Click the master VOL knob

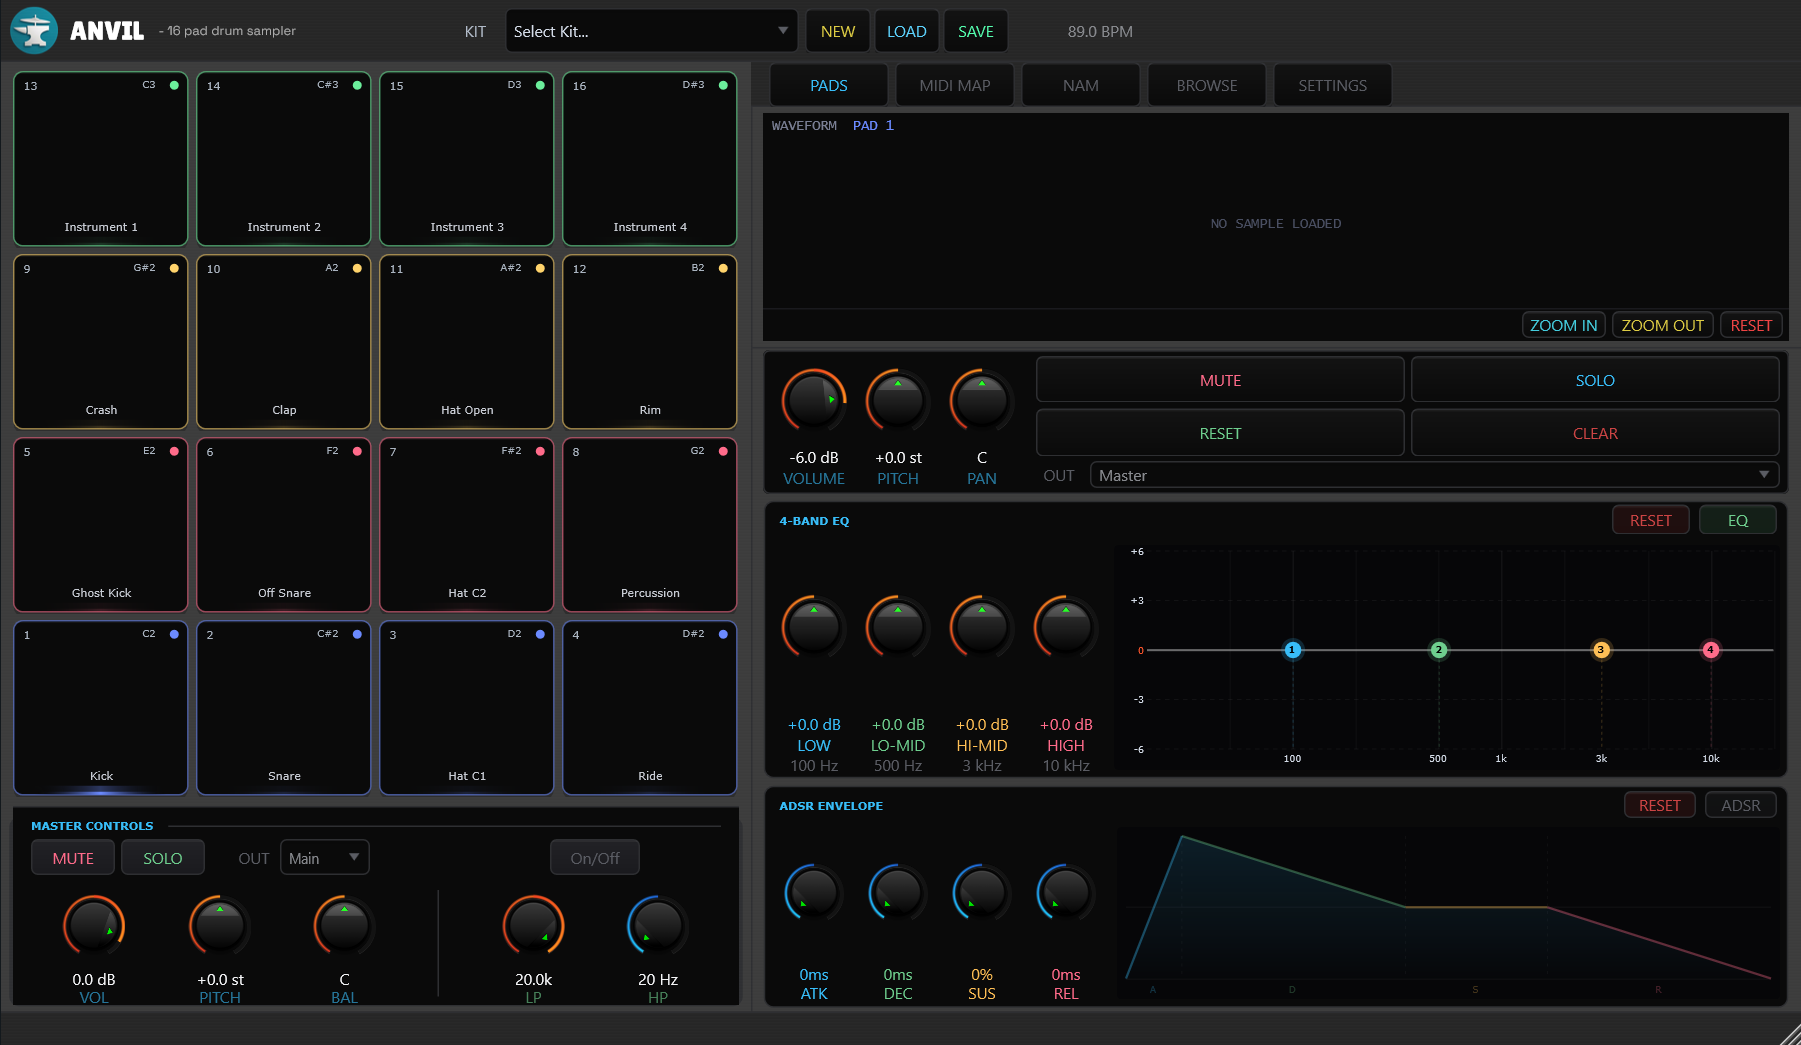pyautogui.click(x=94, y=926)
